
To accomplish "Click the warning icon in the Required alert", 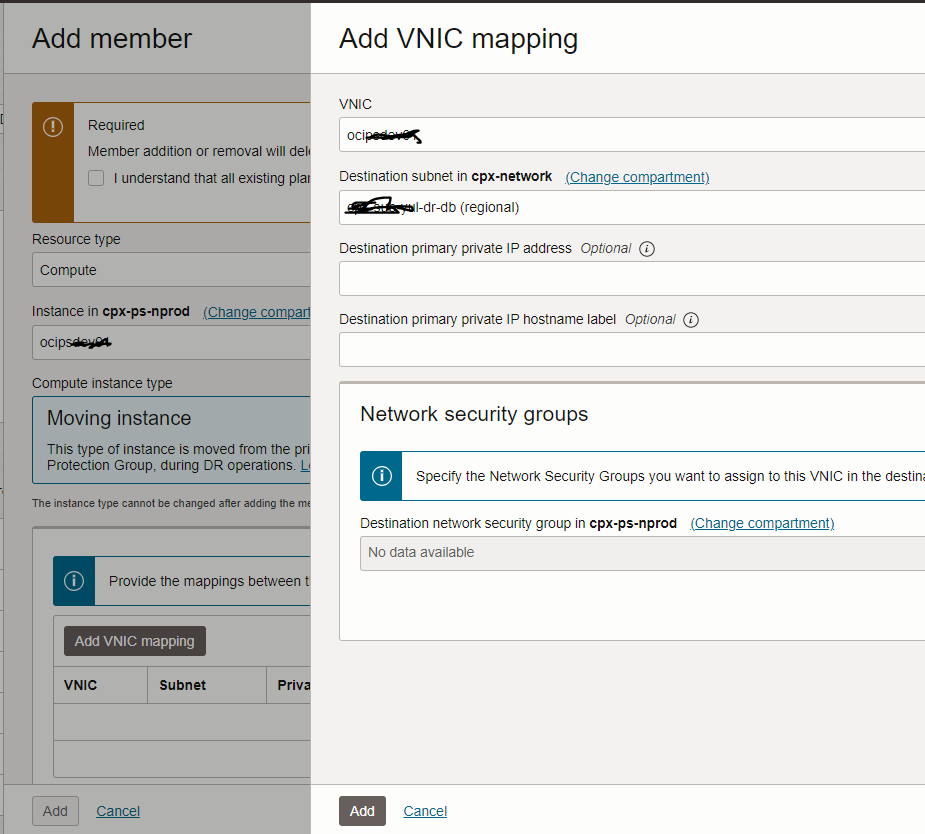I will pyautogui.click(x=53, y=126).
